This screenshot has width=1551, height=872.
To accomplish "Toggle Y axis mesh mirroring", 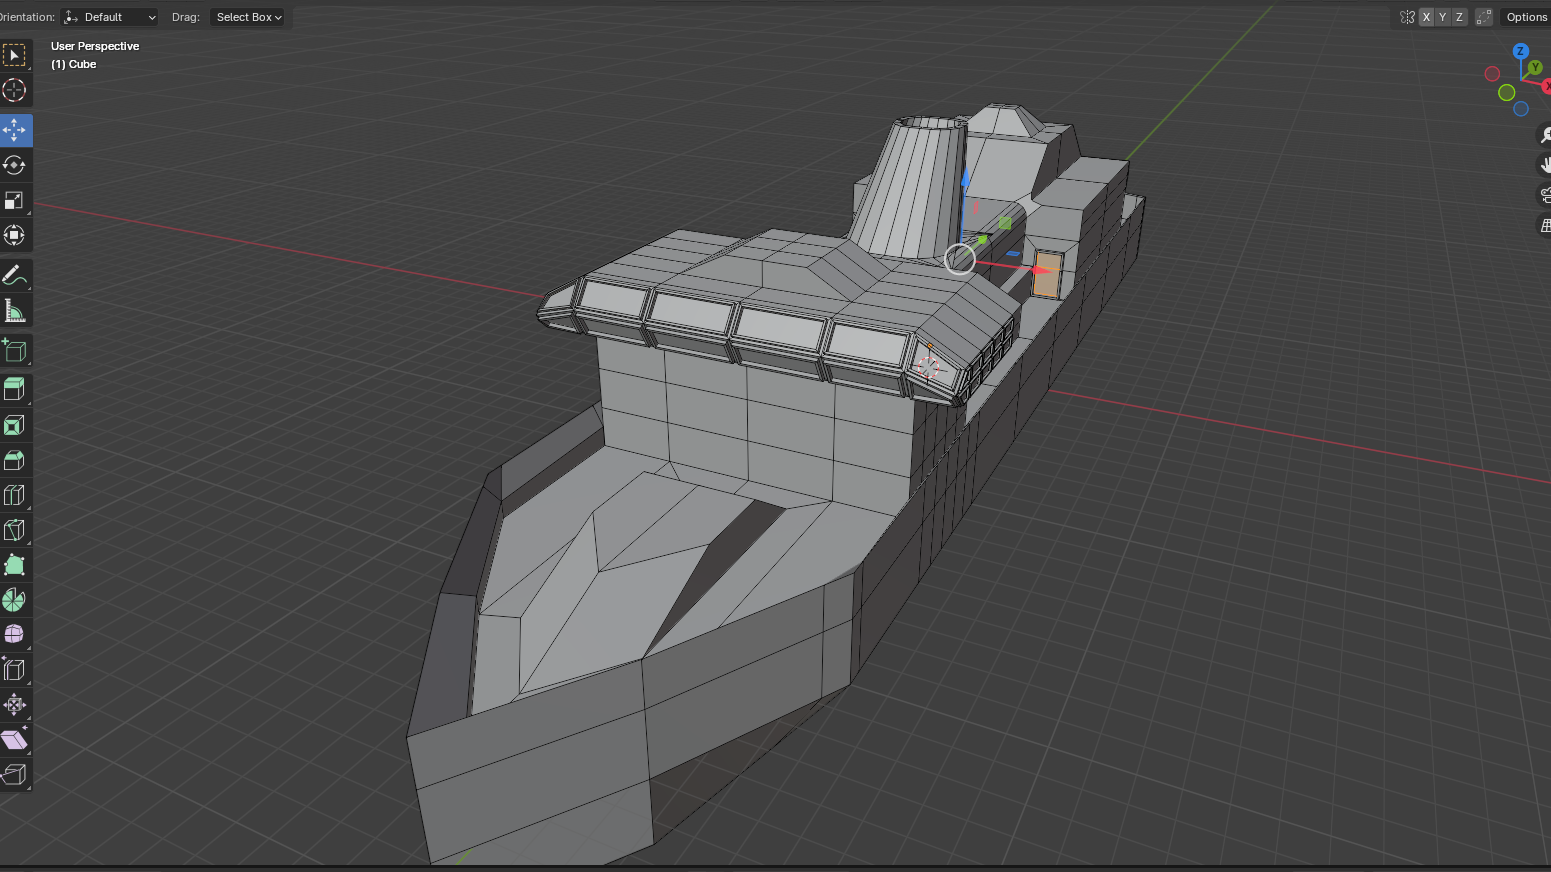I will [1443, 17].
